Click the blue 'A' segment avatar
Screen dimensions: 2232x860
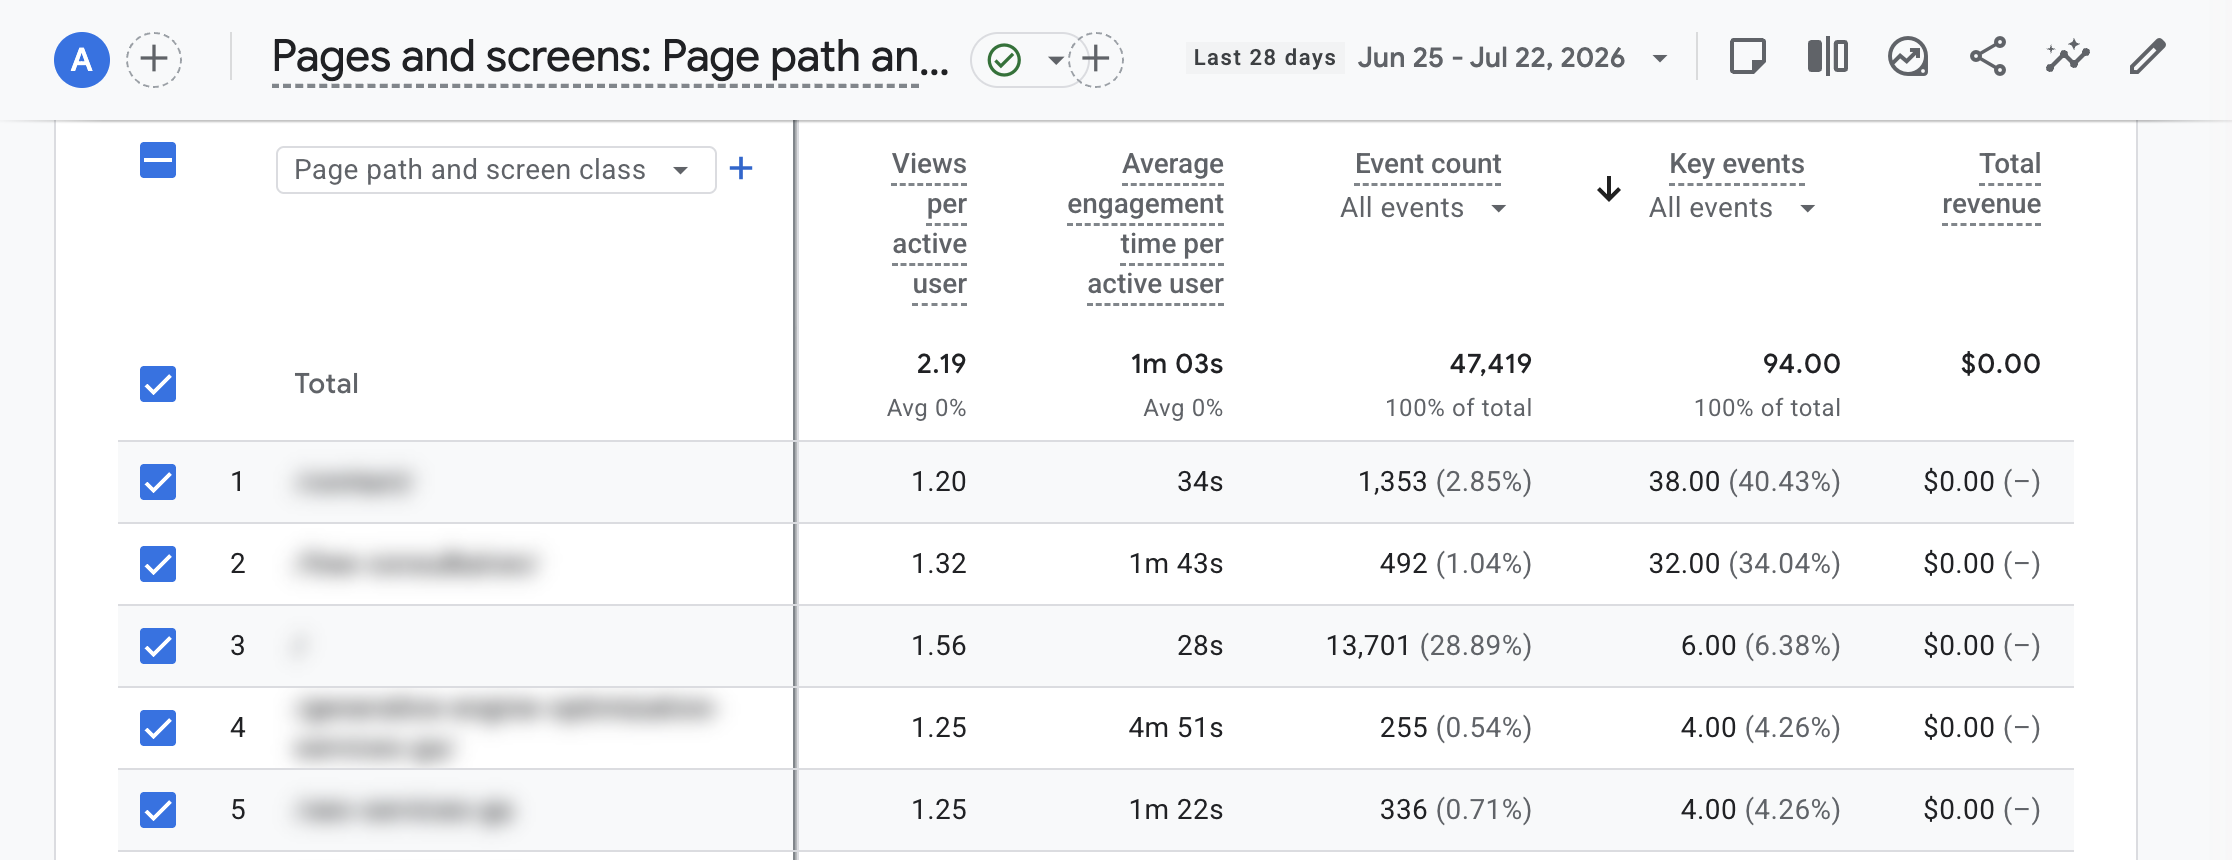82,60
